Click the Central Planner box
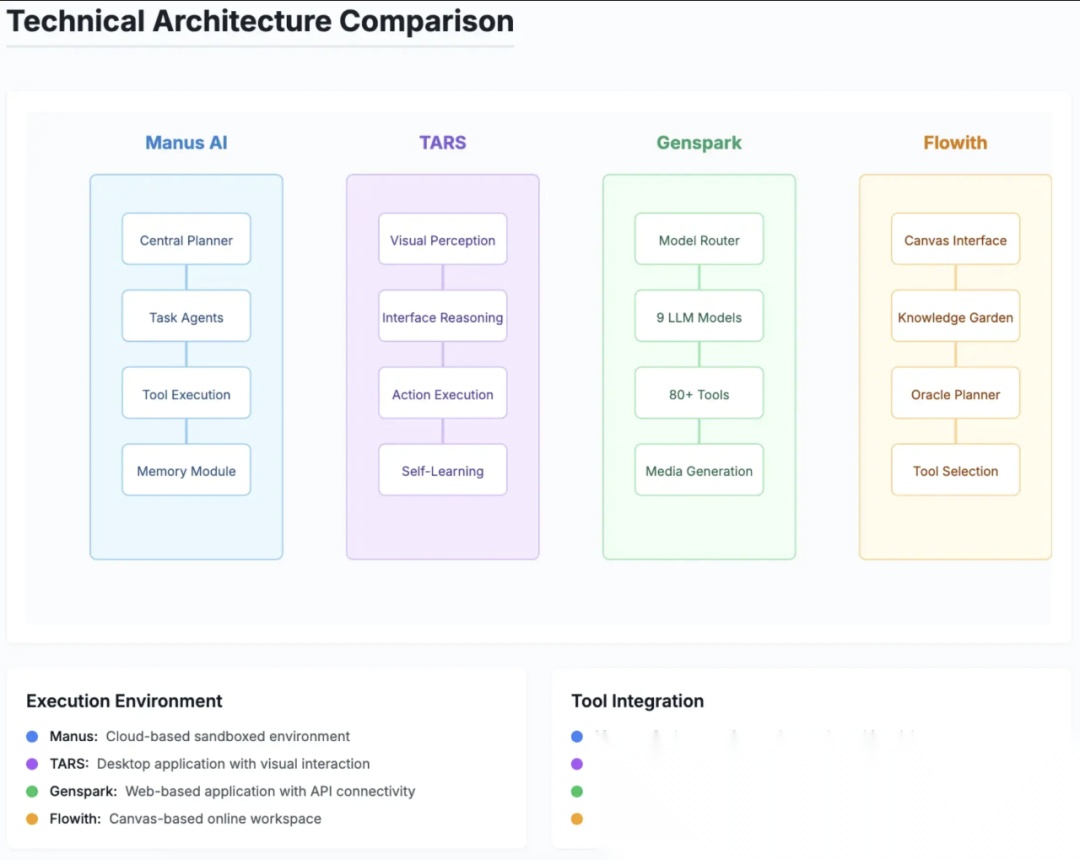This screenshot has height=860, width=1080. point(187,240)
